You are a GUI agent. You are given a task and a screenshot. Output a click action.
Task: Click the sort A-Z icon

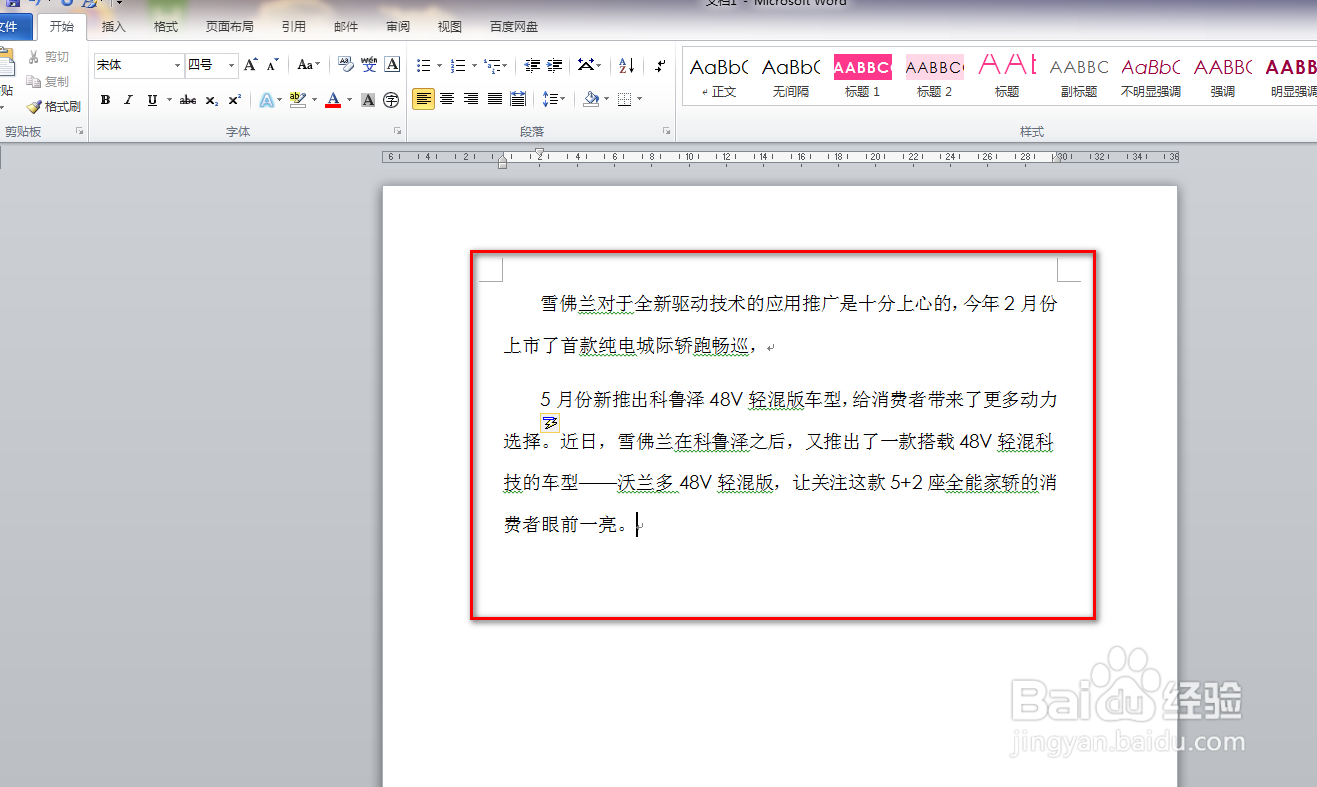click(x=627, y=66)
